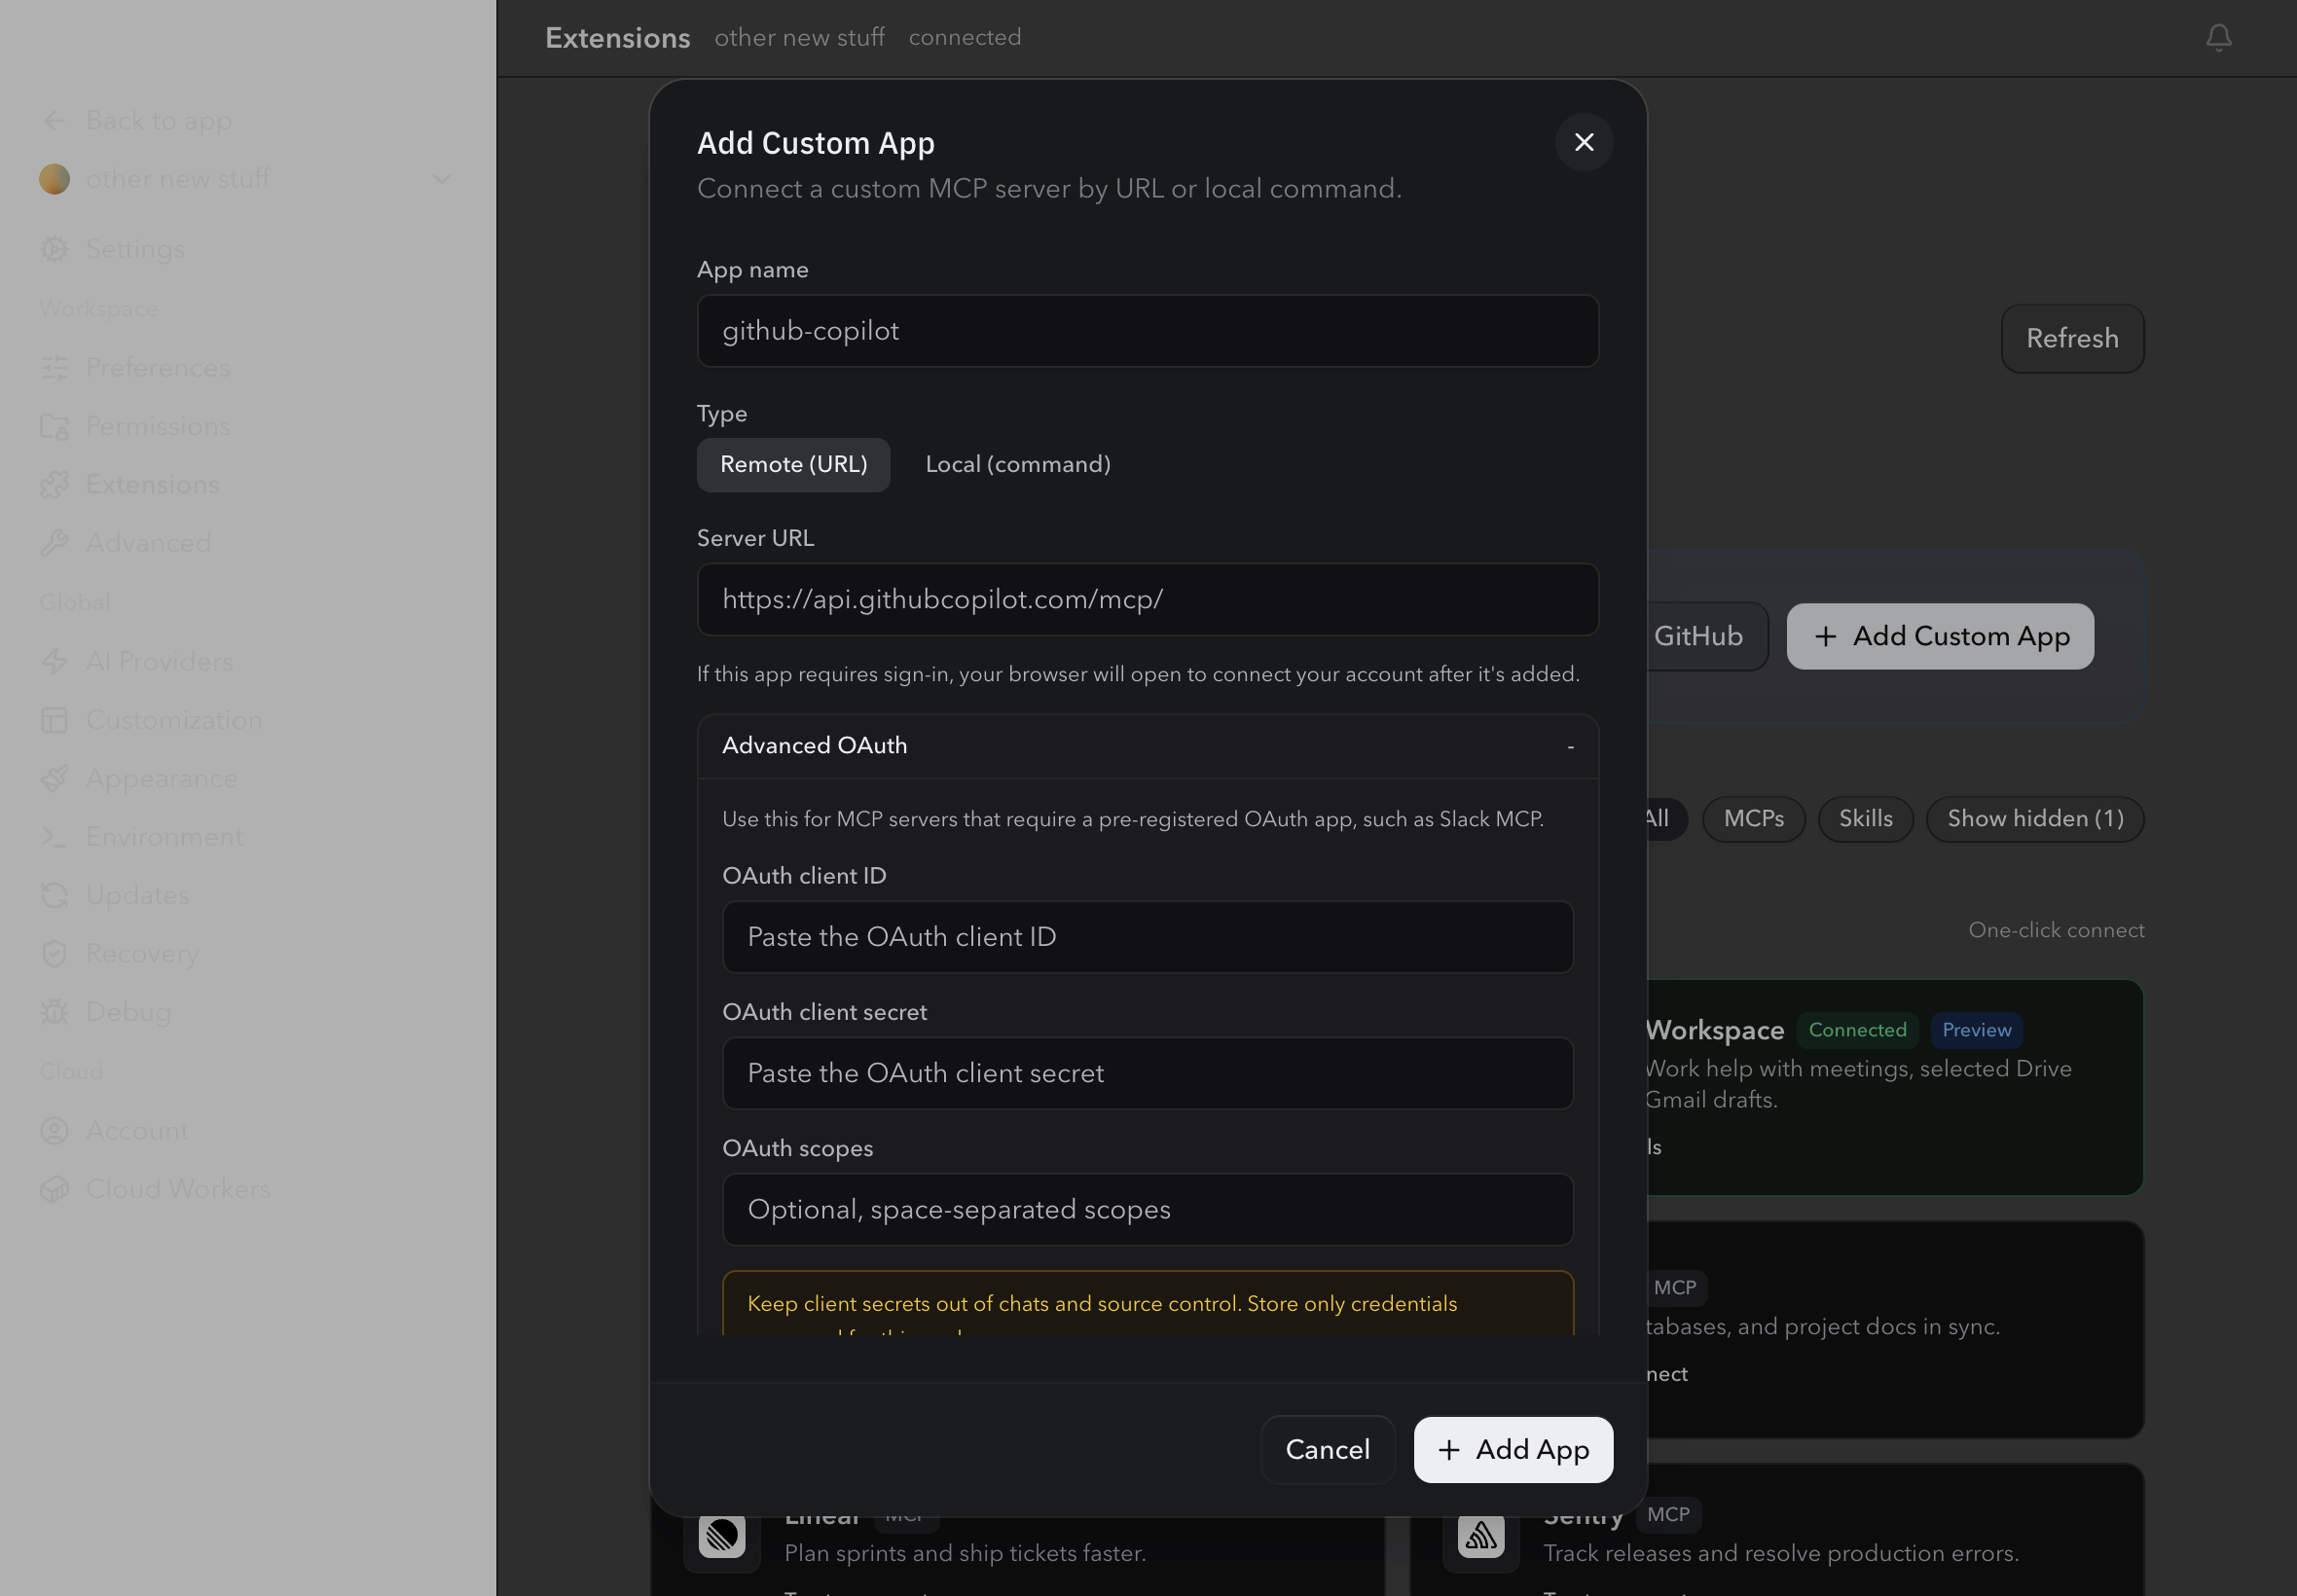Click the Recovery shield icon
Image resolution: width=2297 pixels, height=1596 pixels.
(x=54, y=954)
